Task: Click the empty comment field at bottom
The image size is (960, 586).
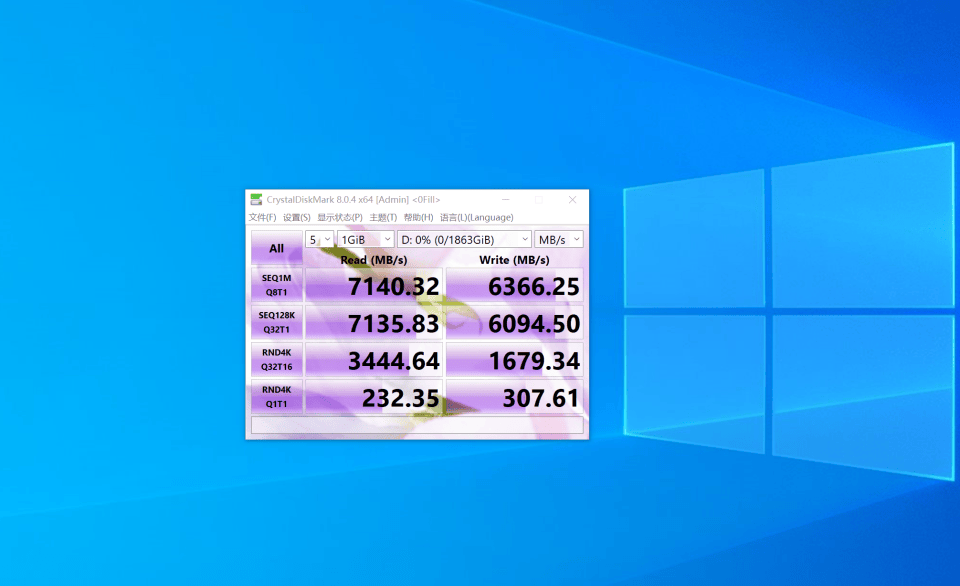Action: pos(417,425)
